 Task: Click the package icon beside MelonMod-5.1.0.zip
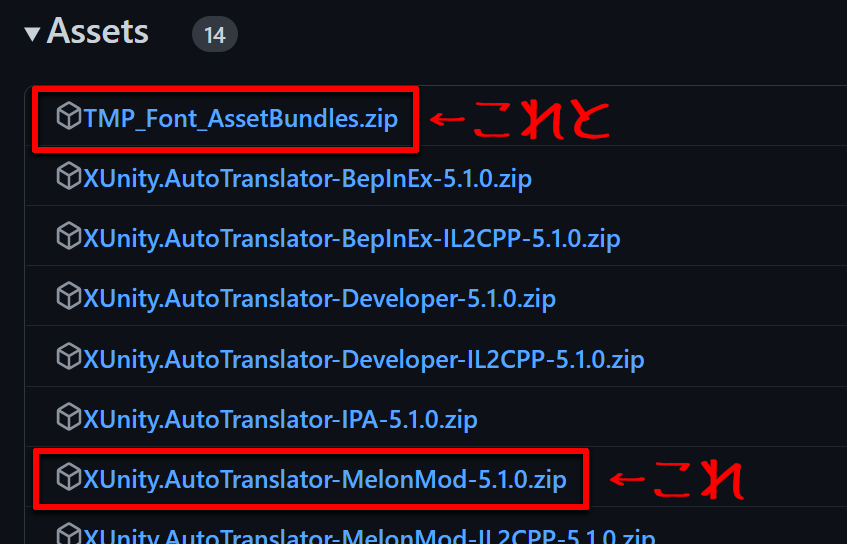(x=68, y=477)
